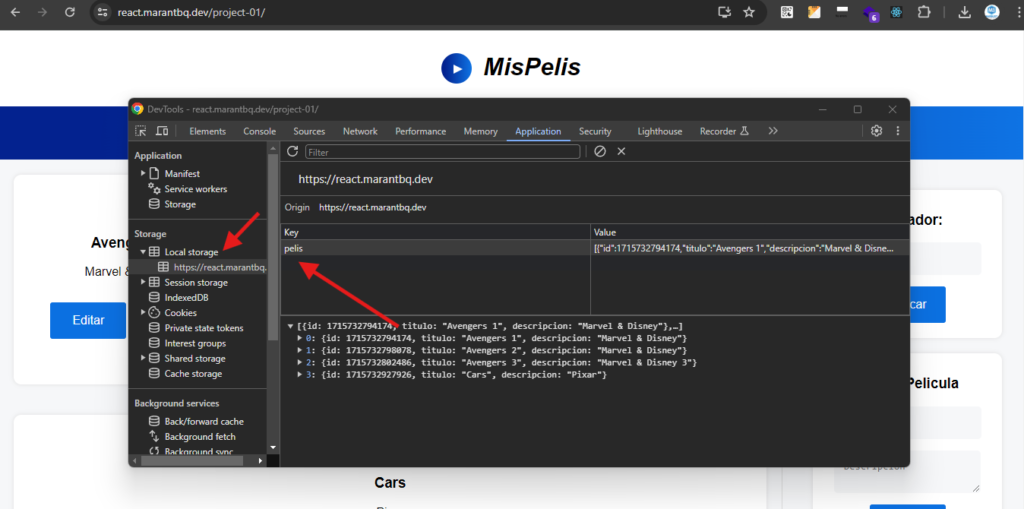This screenshot has height=509, width=1024.
Task: Expand the Cookies tree
Action: tap(143, 312)
